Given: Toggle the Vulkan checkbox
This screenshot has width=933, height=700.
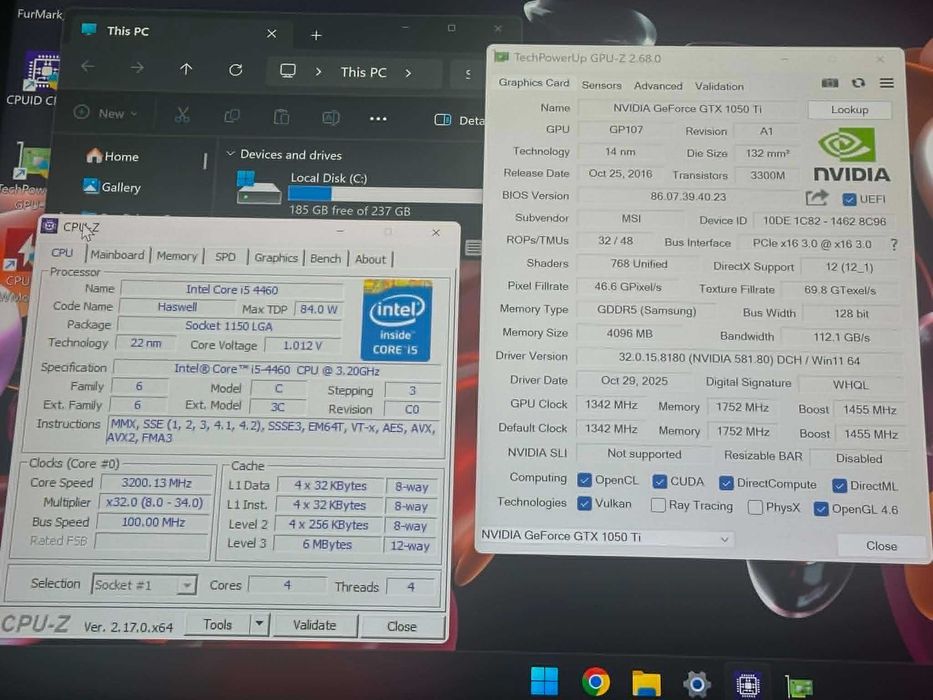Looking at the screenshot, I should 584,504.
